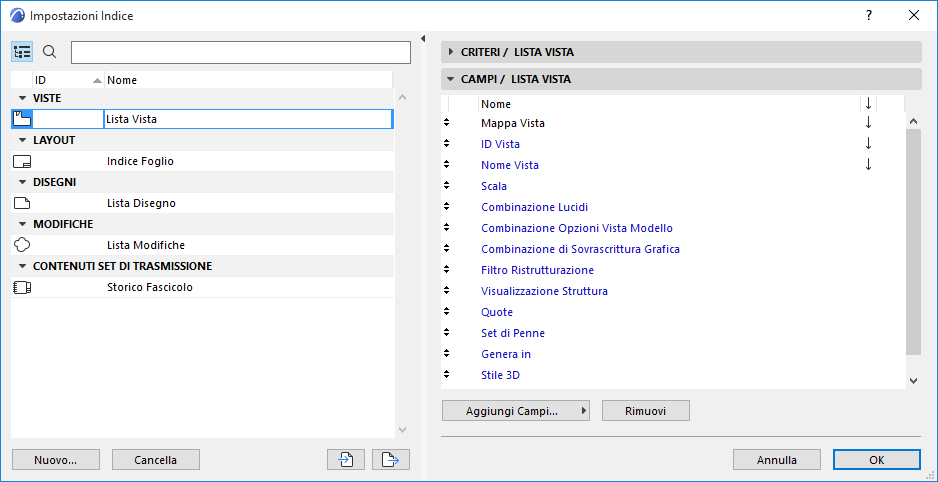Toggle sort arrow for Nome Vista
Image resolution: width=938 pixels, height=482 pixels.
tap(869, 165)
